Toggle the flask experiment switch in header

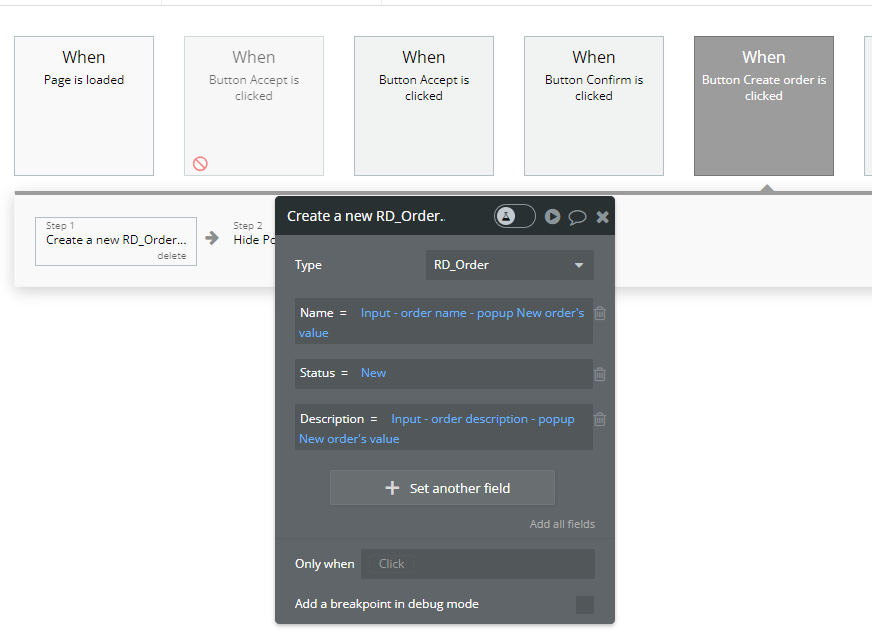pos(515,216)
